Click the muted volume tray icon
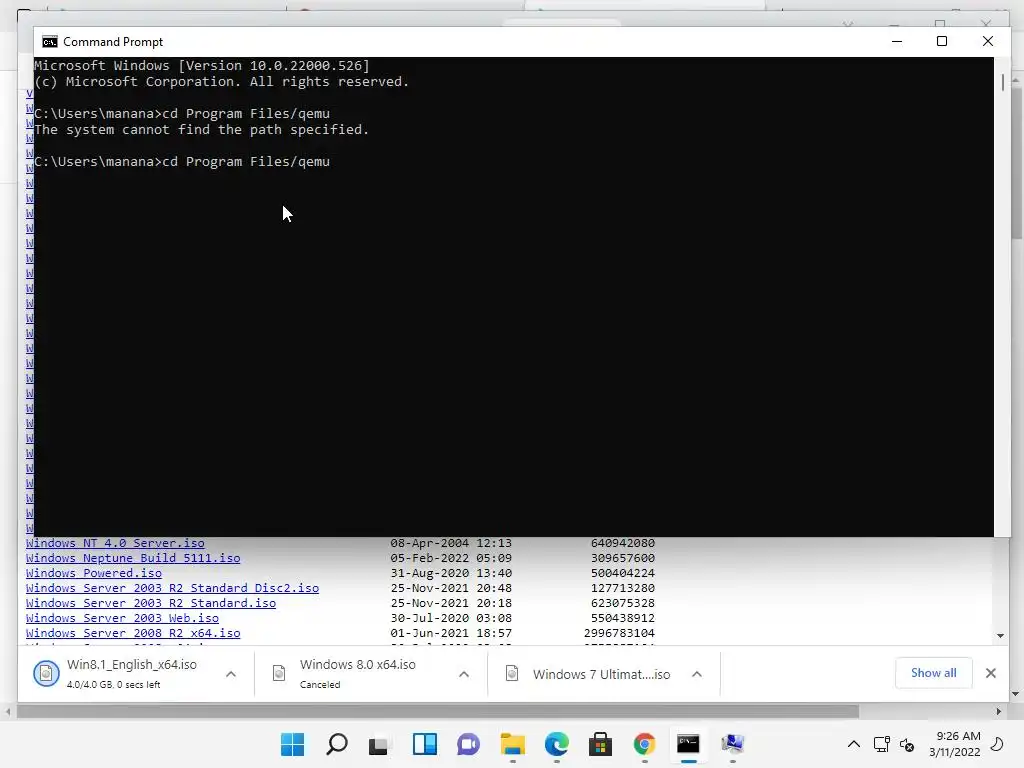1024x768 pixels. pyautogui.click(x=907, y=744)
